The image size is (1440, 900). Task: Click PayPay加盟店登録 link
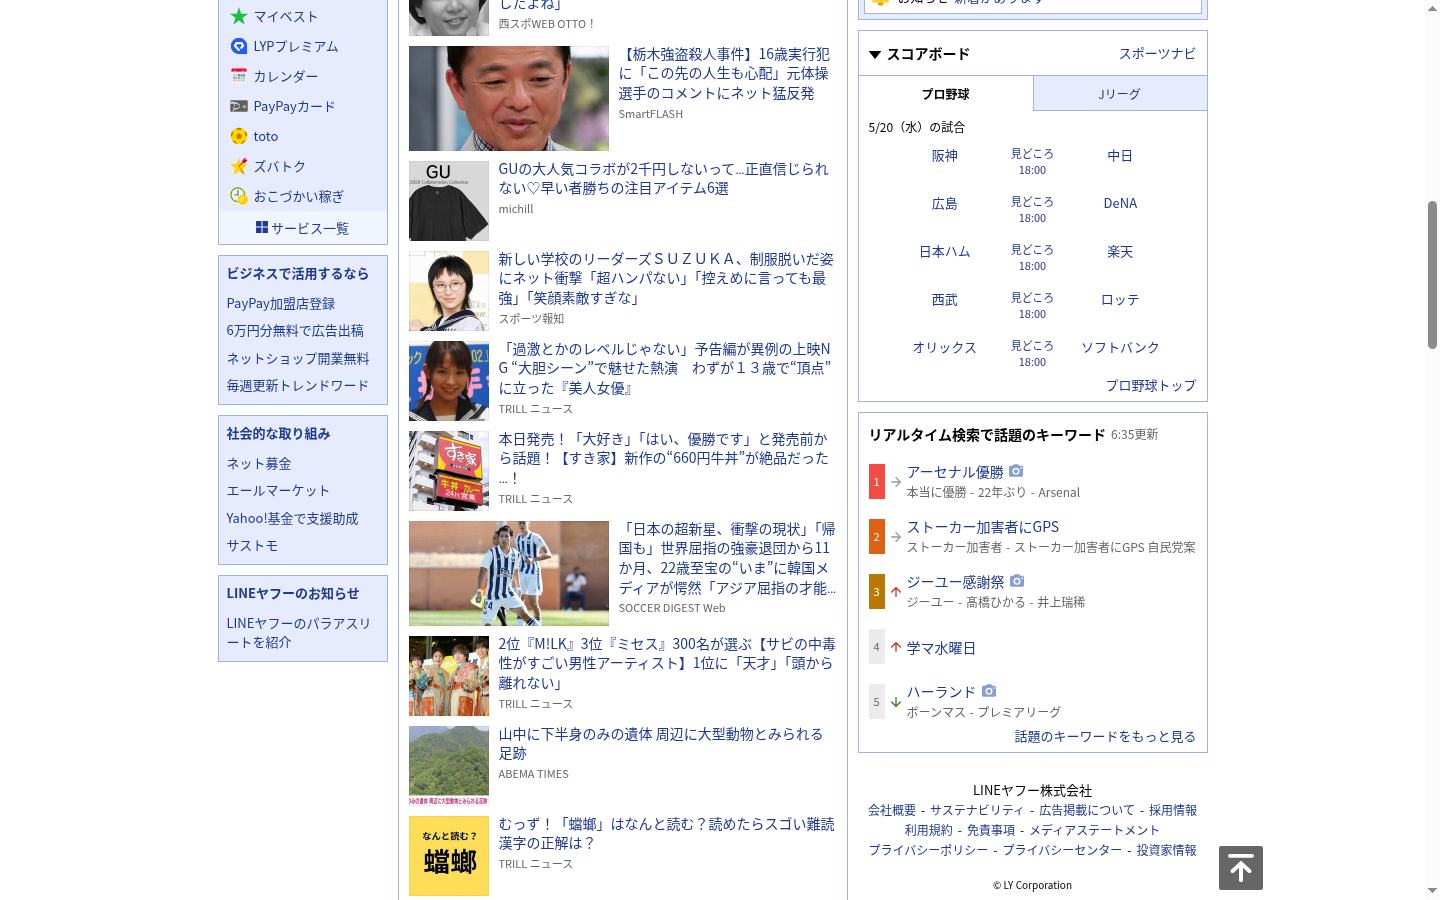[x=281, y=304]
